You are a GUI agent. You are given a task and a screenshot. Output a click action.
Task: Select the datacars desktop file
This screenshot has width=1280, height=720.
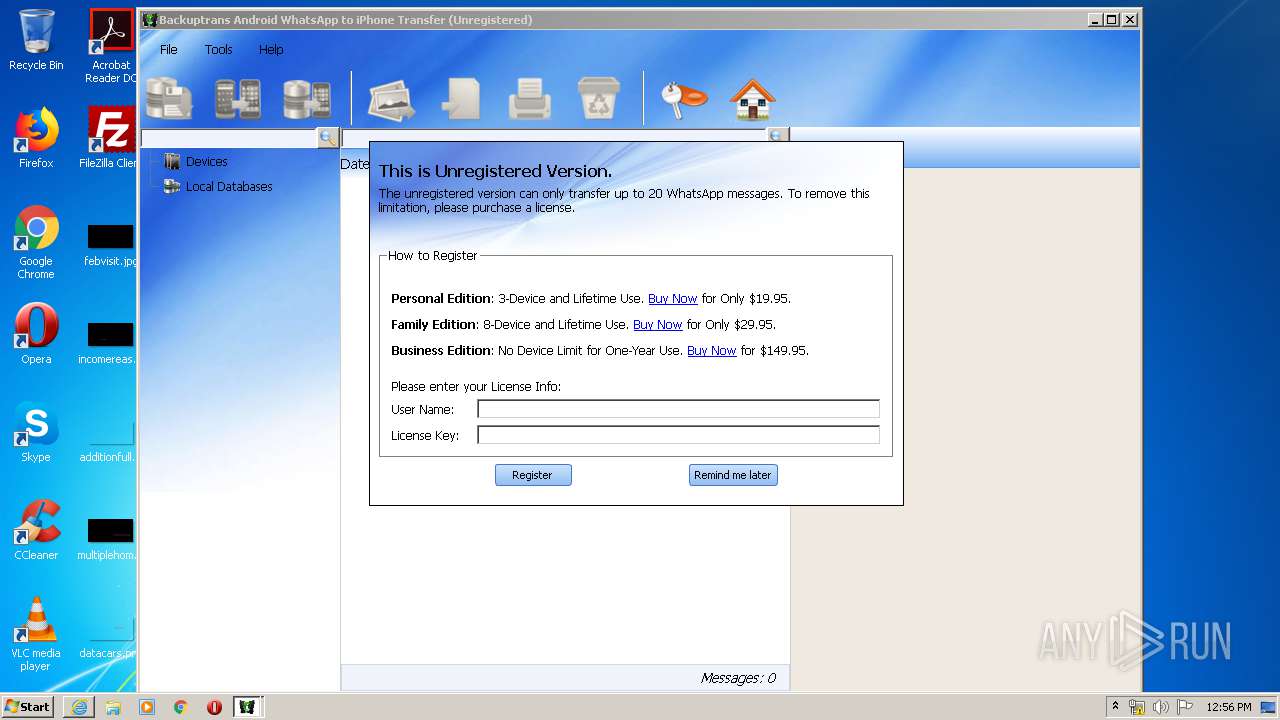[x=109, y=638]
